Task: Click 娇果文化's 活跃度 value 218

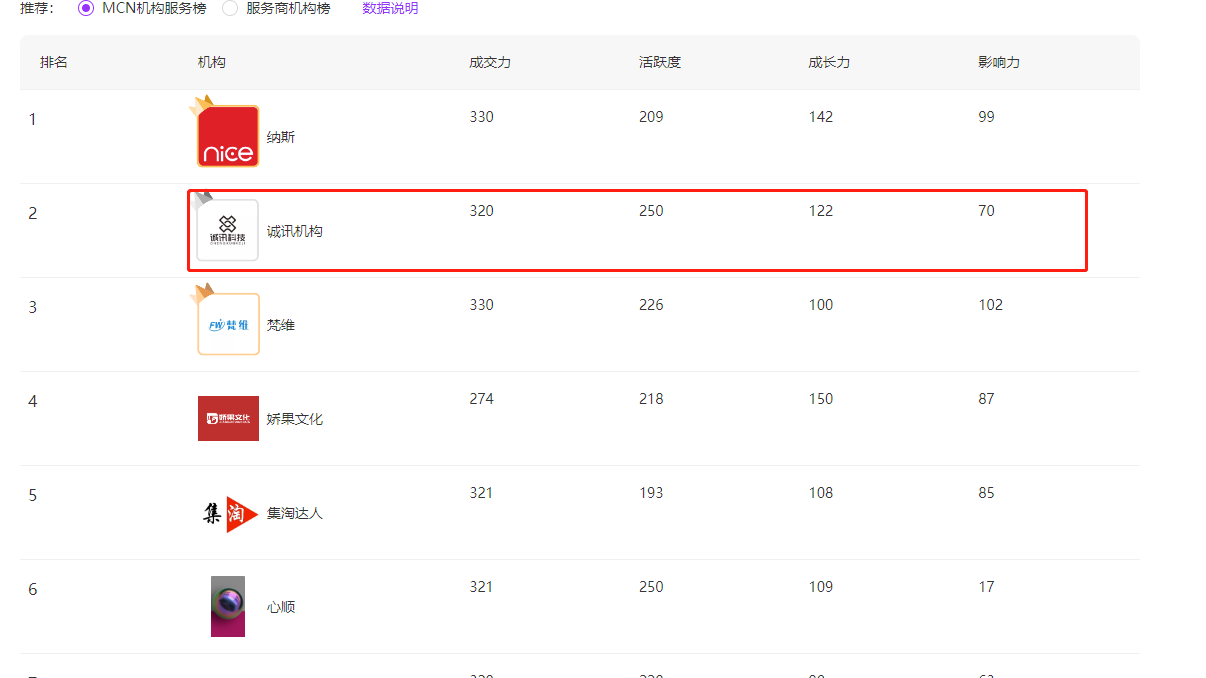Action: (651, 399)
